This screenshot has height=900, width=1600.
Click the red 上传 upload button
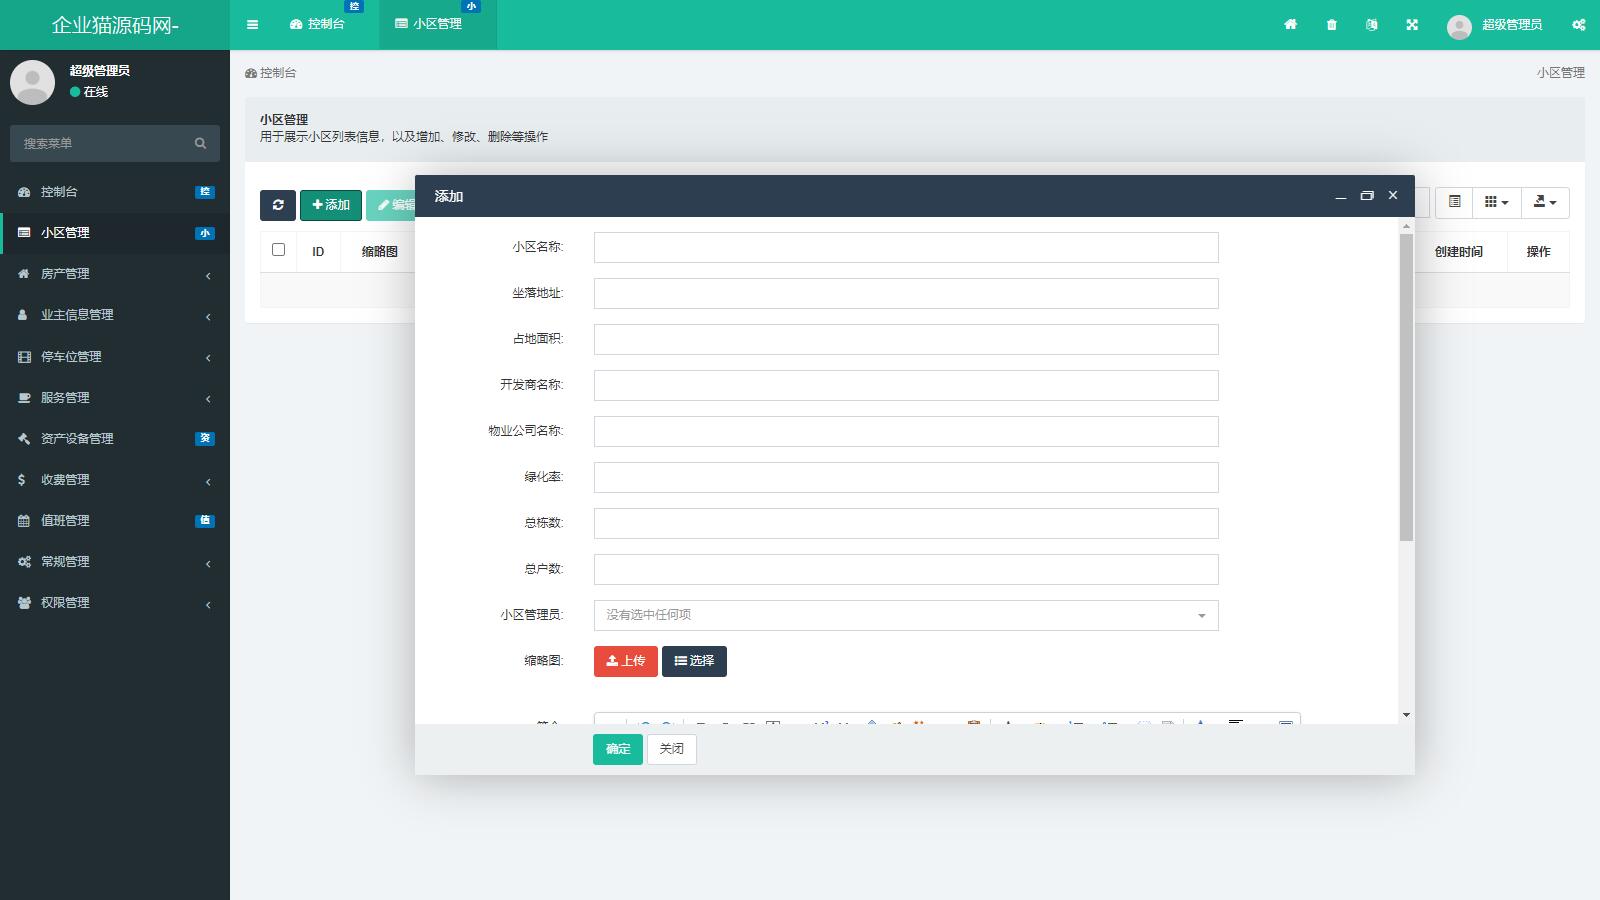[626, 661]
